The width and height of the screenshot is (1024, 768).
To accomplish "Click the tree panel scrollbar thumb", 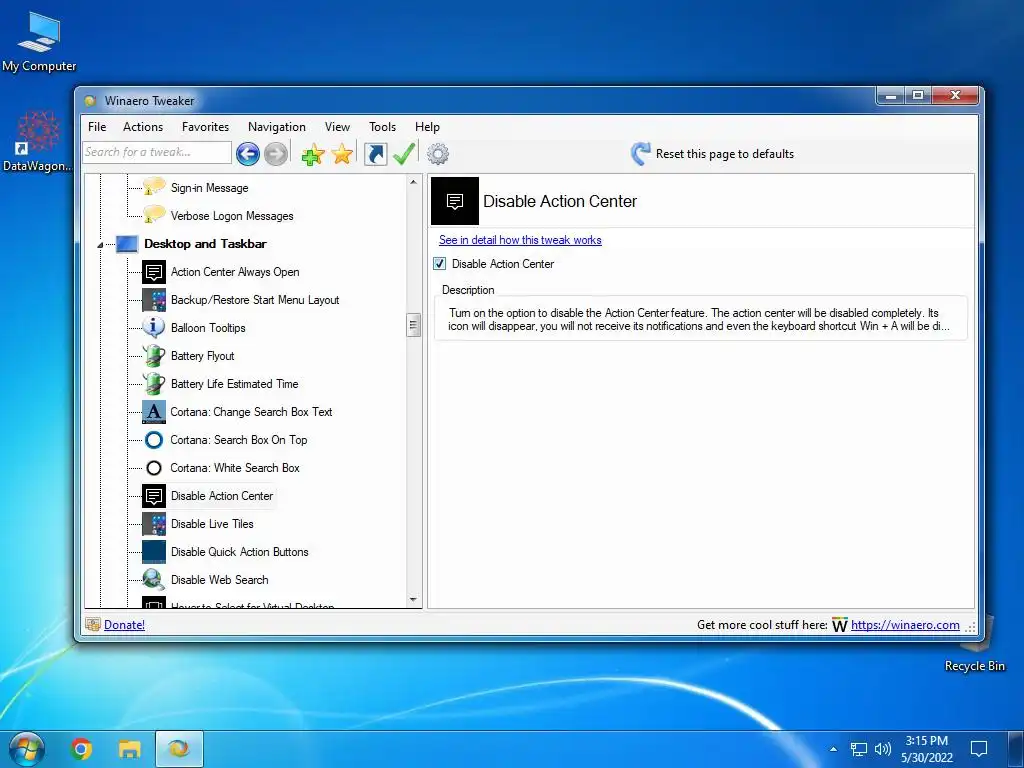I will [x=413, y=325].
